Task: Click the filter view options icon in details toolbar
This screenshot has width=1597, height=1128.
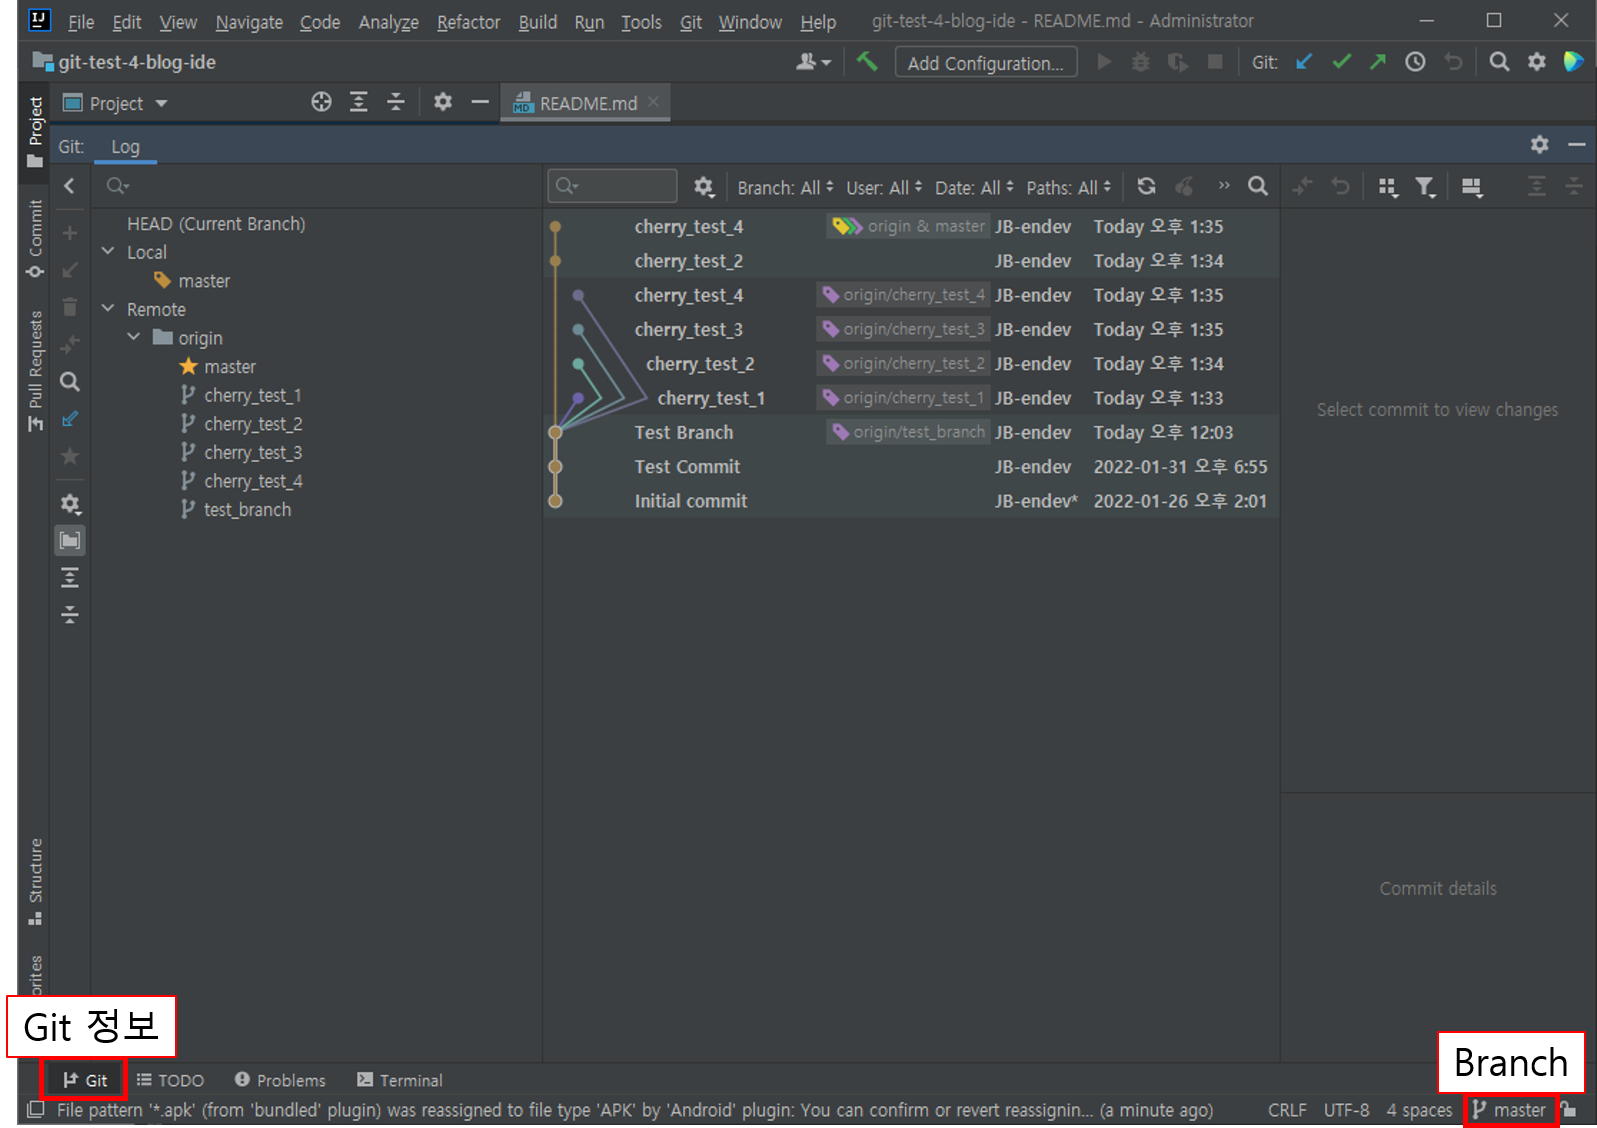Action: click(1425, 187)
